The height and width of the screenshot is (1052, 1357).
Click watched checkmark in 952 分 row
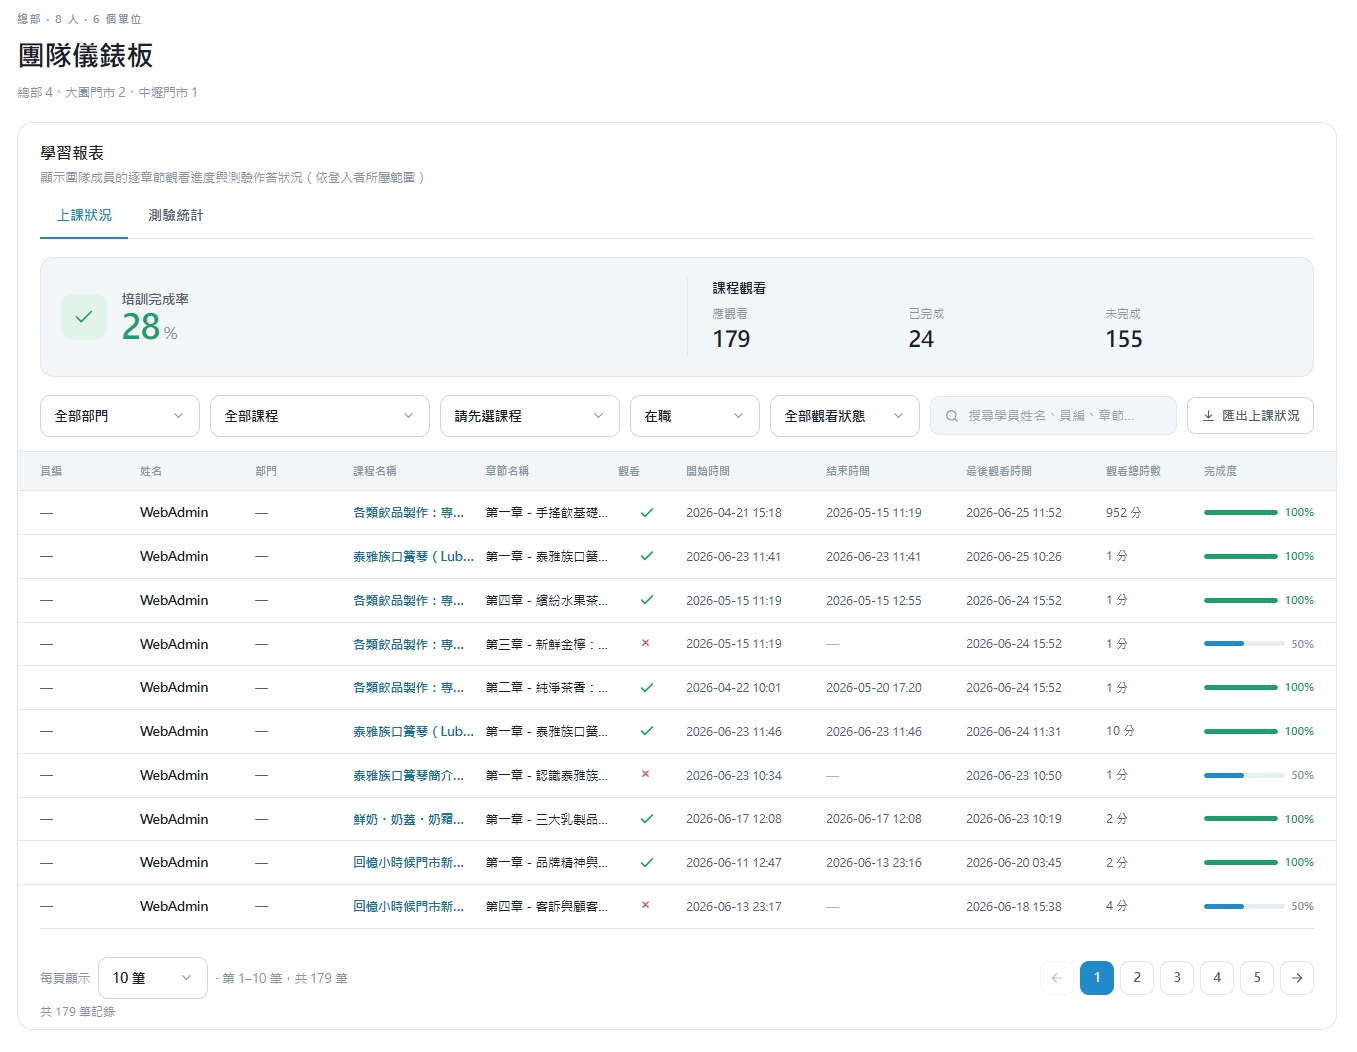[x=647, y=513]
